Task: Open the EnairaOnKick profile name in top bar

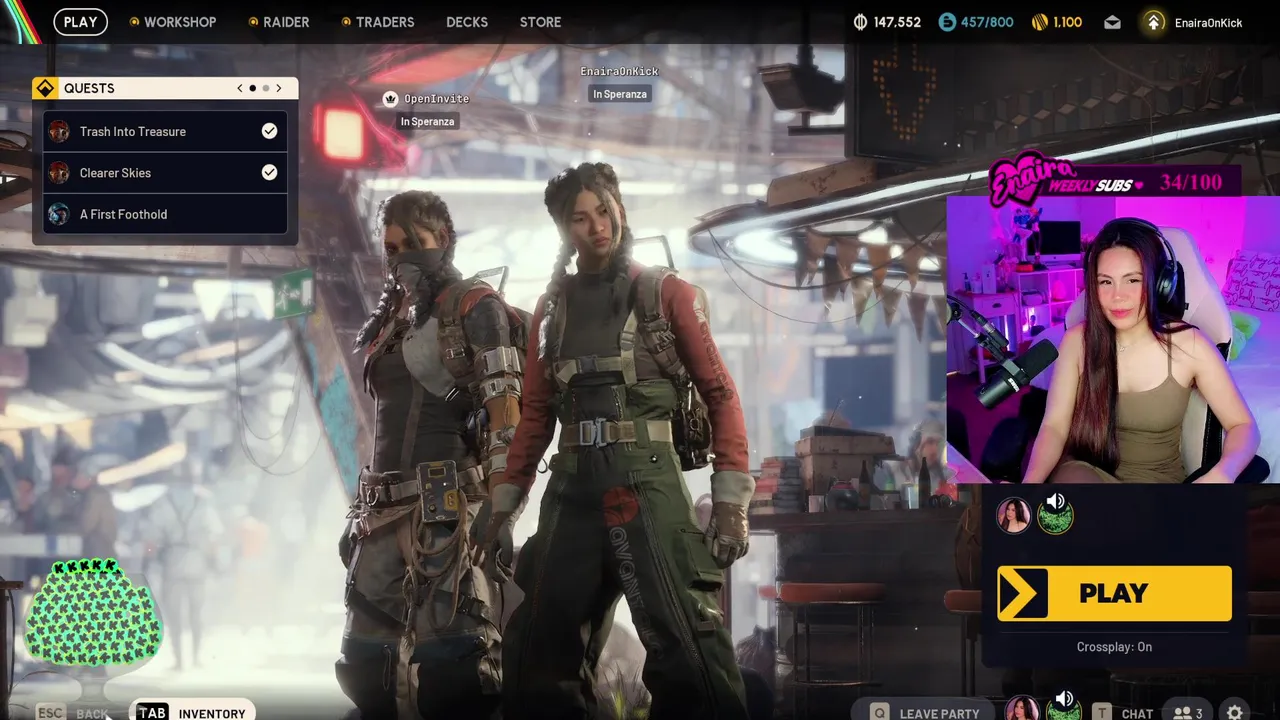Action: (x=1208, y=23)
